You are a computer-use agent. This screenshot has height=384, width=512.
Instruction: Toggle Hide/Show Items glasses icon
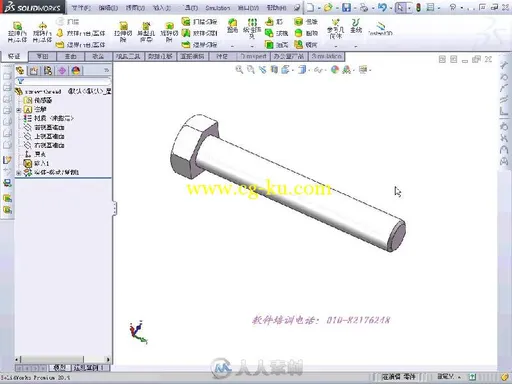[x=318, y=70]
